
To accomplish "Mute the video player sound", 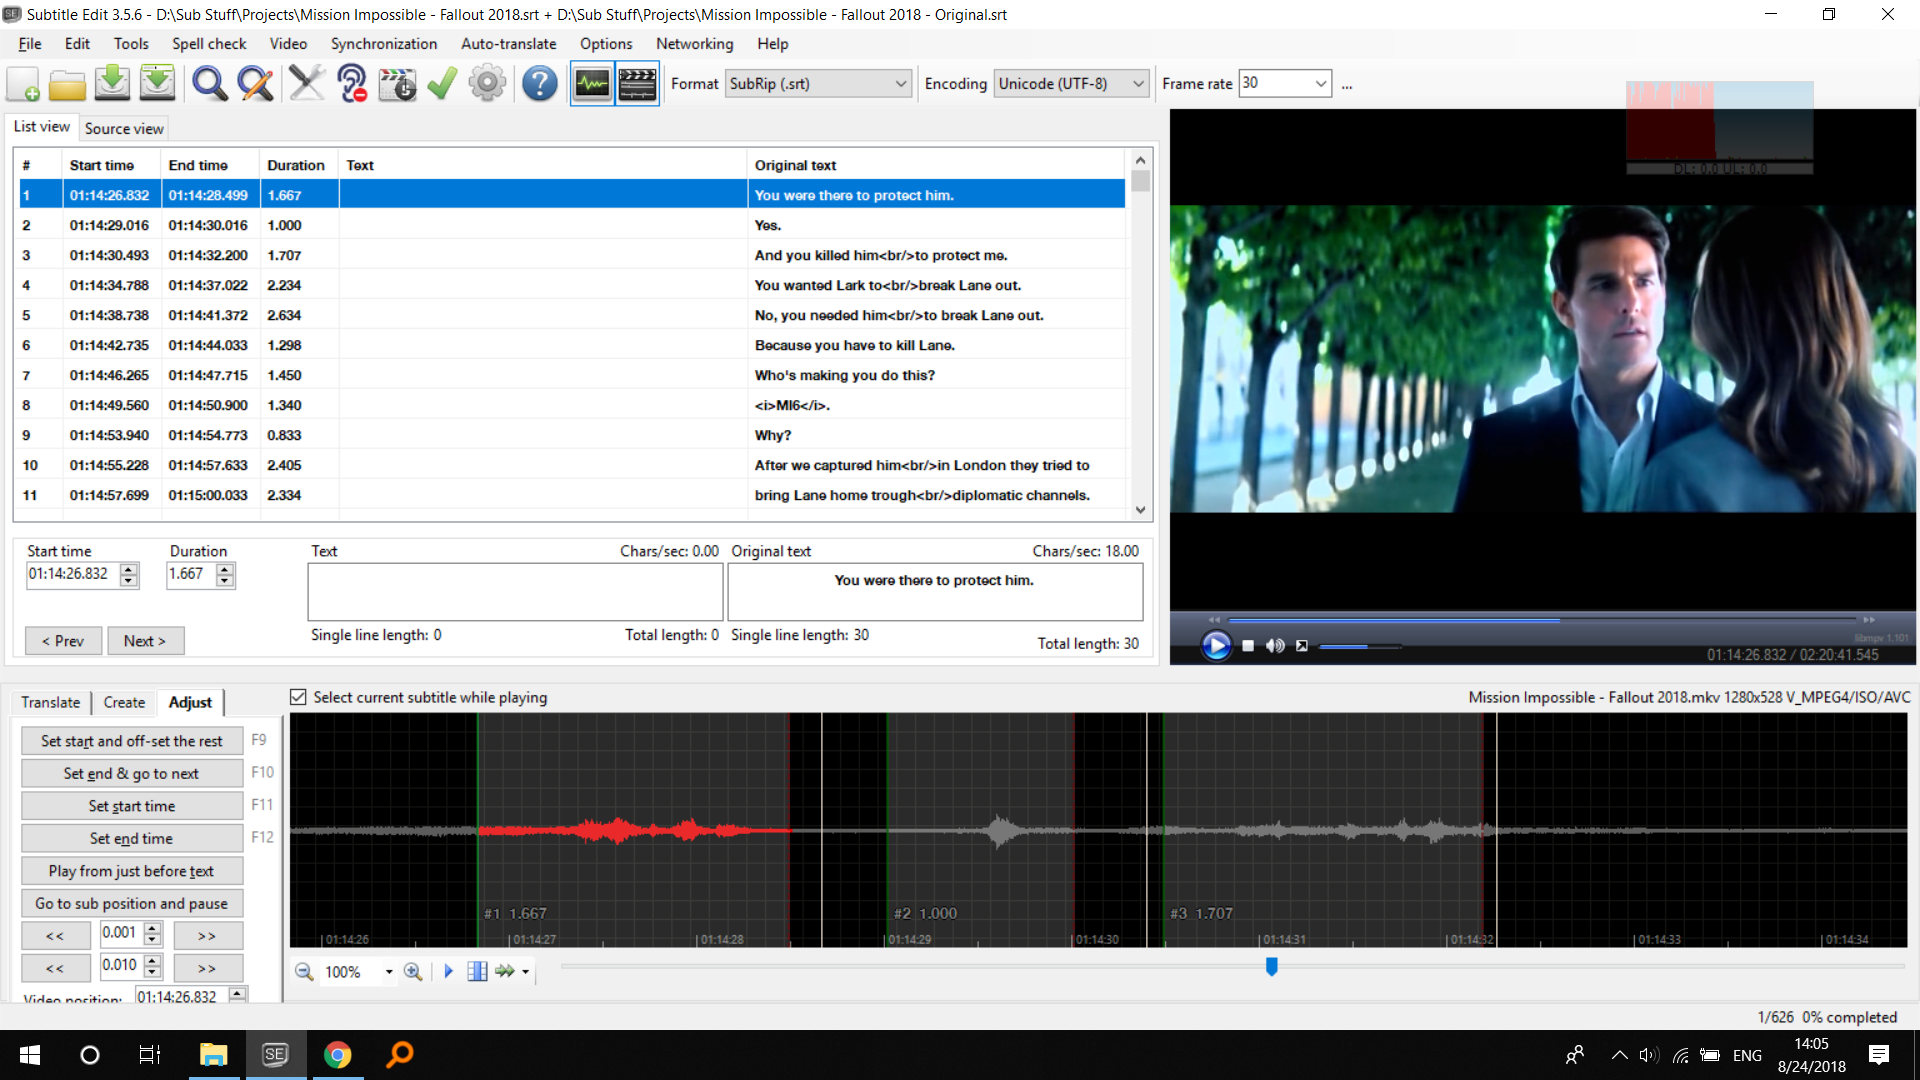I will pos(1275,646).
